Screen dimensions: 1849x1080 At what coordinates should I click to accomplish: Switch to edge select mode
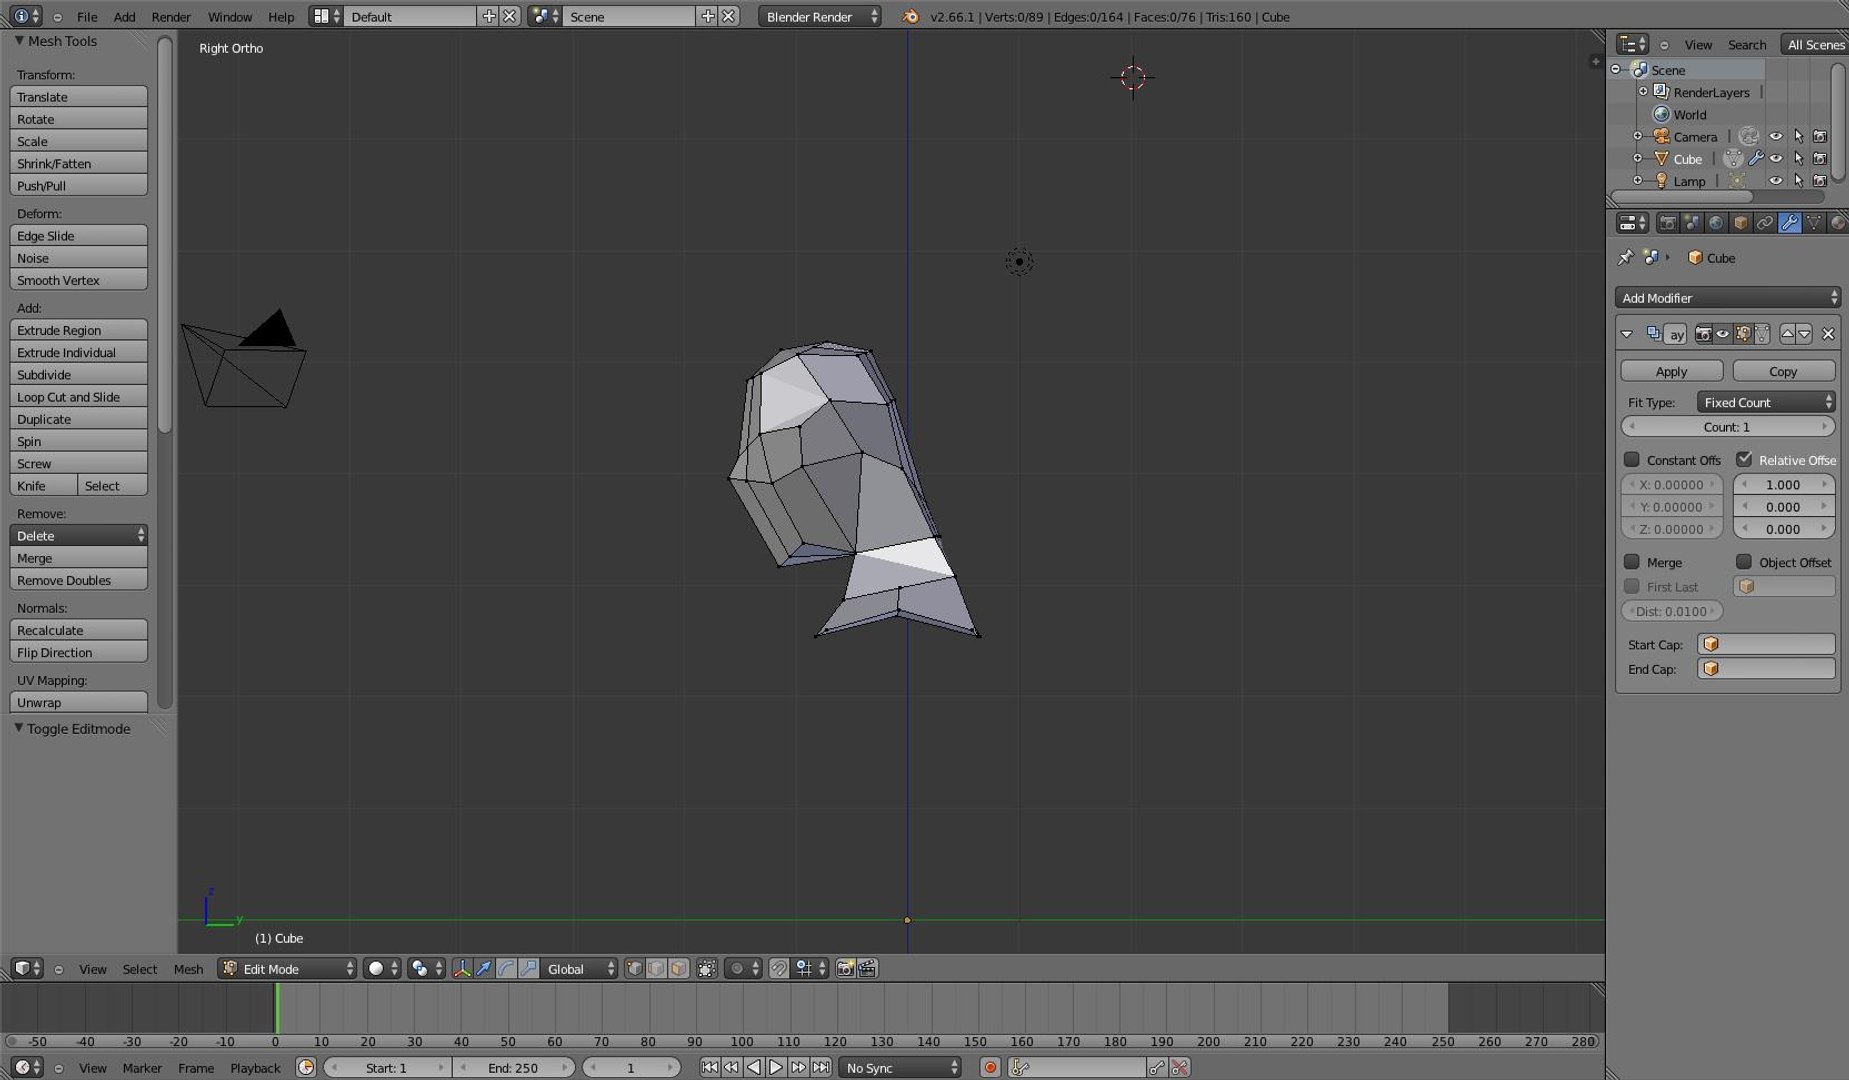656,968
